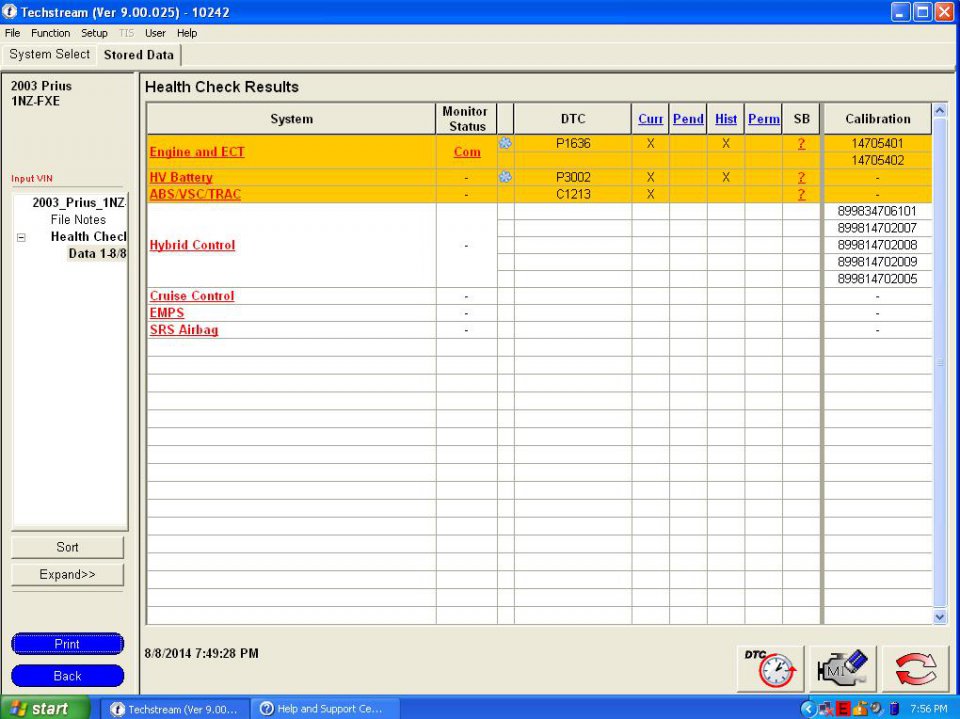Click calibration value 899834706101
This screenshot has height=719, width=960.
point(877,211)
